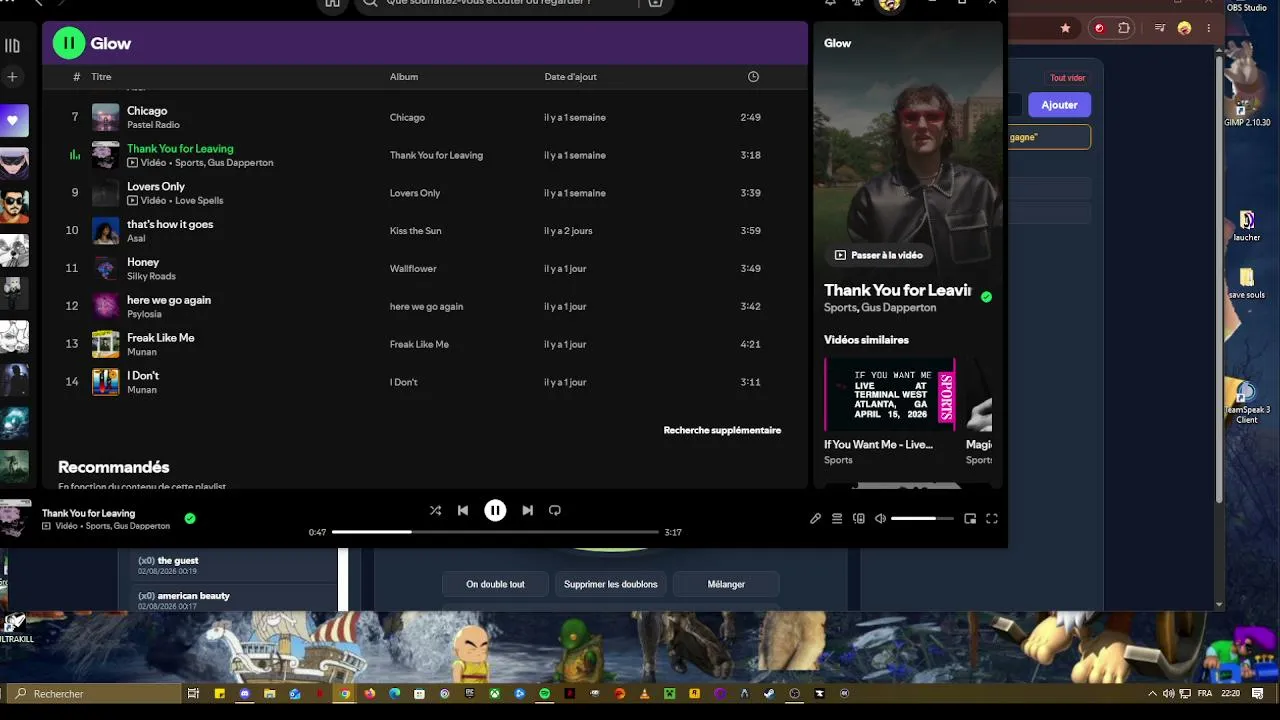Open the mini player icon
Screen dimensions: 1280x720
pos(970,518)
